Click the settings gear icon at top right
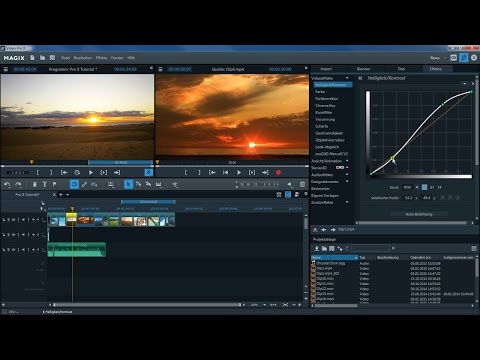Image resolution: width=480 pixels, height=360 pixels. tap(474, 58)
